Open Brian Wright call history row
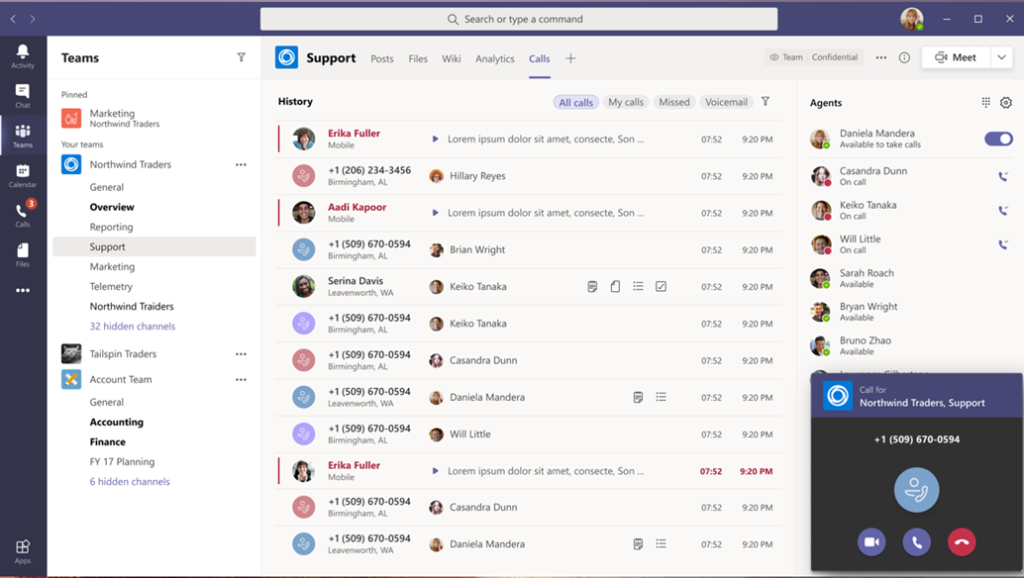Image resolution: width=1024 pixels, height=578 pixels. (x=528, y=249)
